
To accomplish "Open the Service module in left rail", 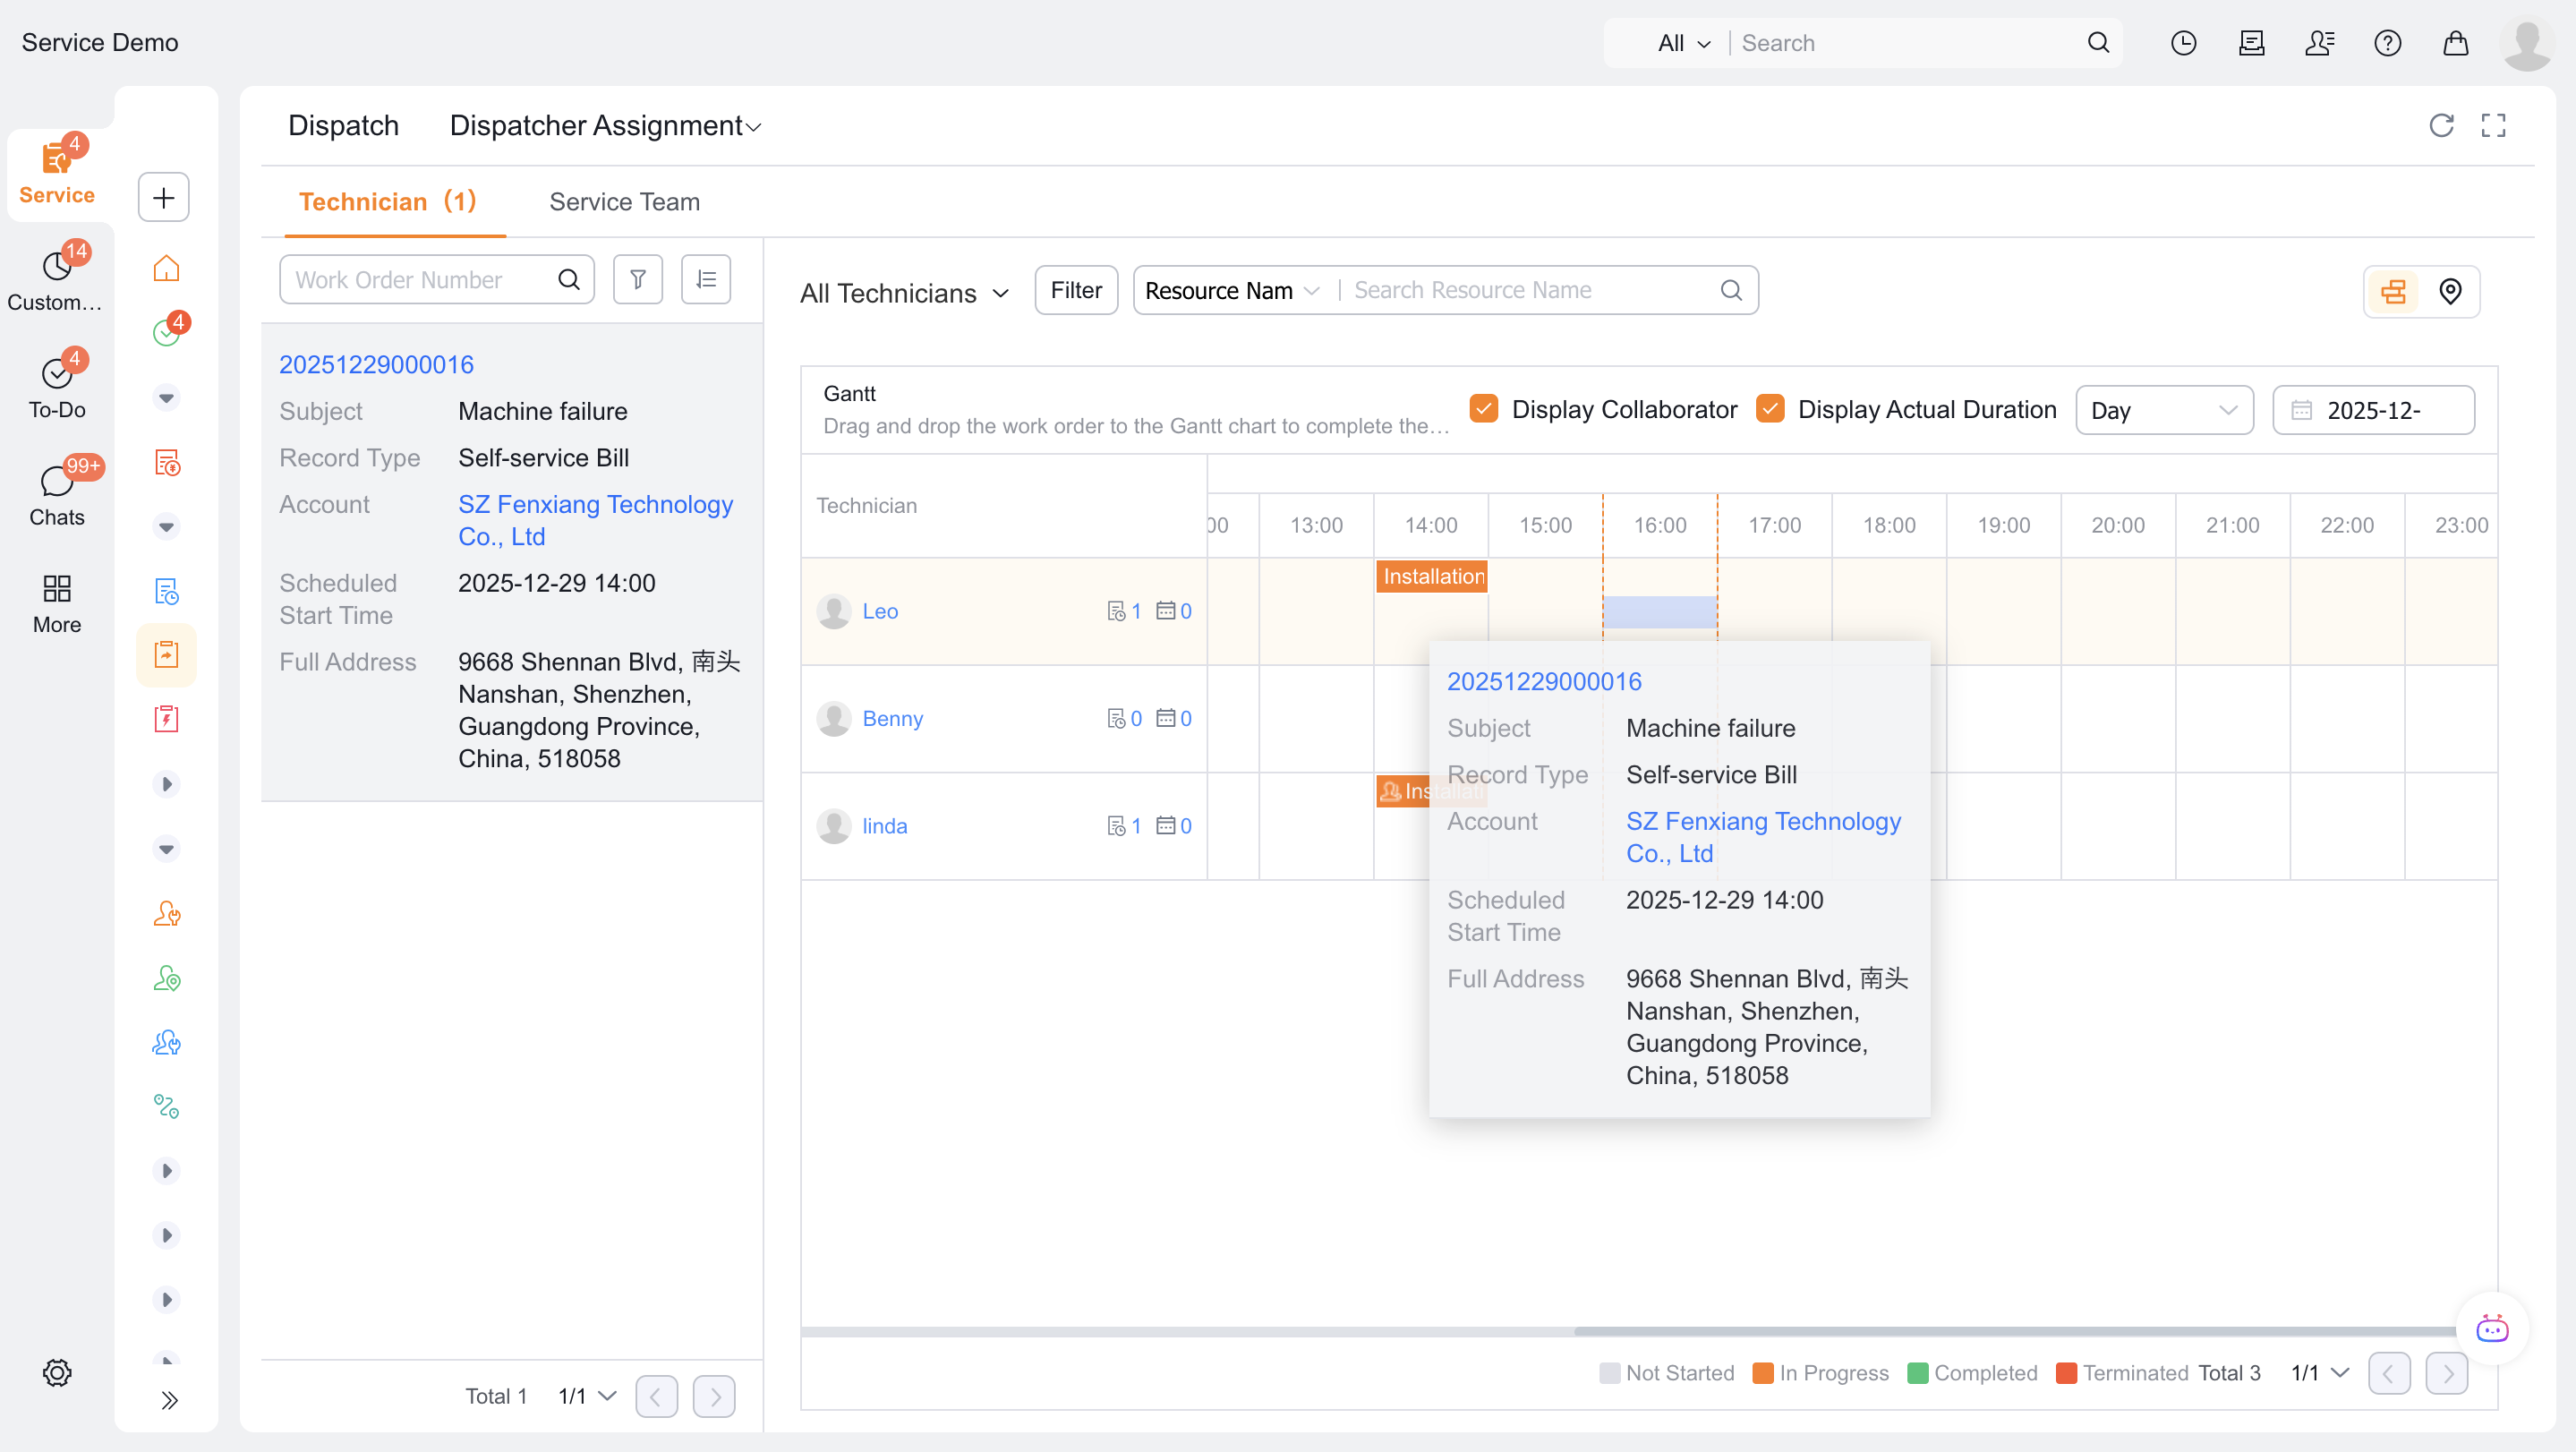I will [57, 172].
